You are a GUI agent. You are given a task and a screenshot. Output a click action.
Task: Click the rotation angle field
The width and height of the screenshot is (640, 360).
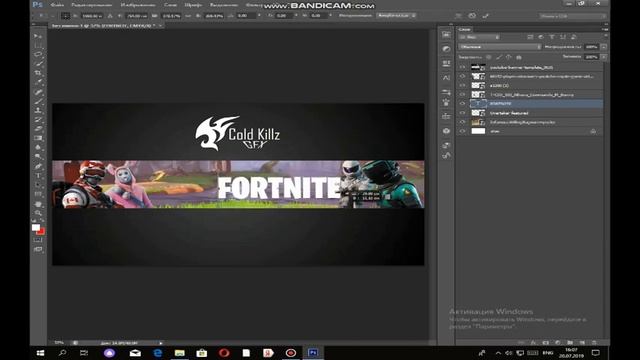coord(246,16)
